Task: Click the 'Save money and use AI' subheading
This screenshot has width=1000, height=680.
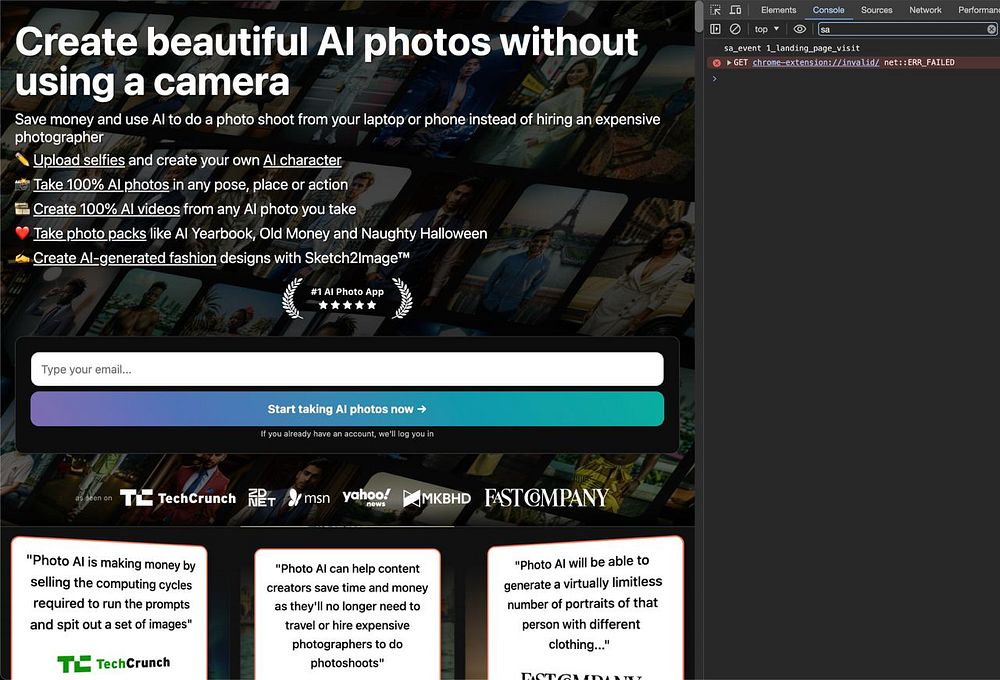Action: (337, 128)
